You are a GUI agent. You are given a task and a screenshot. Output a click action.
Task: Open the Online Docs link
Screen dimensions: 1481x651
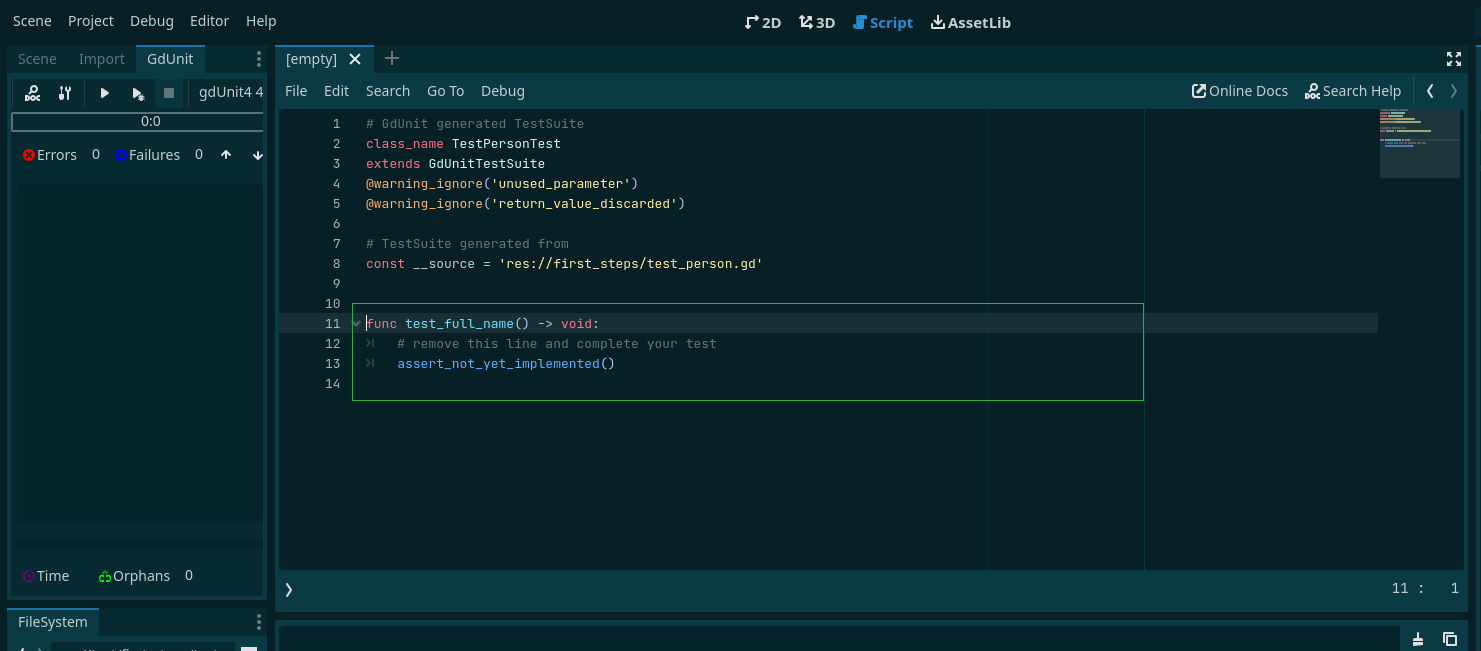click(x=1239, y=90)
